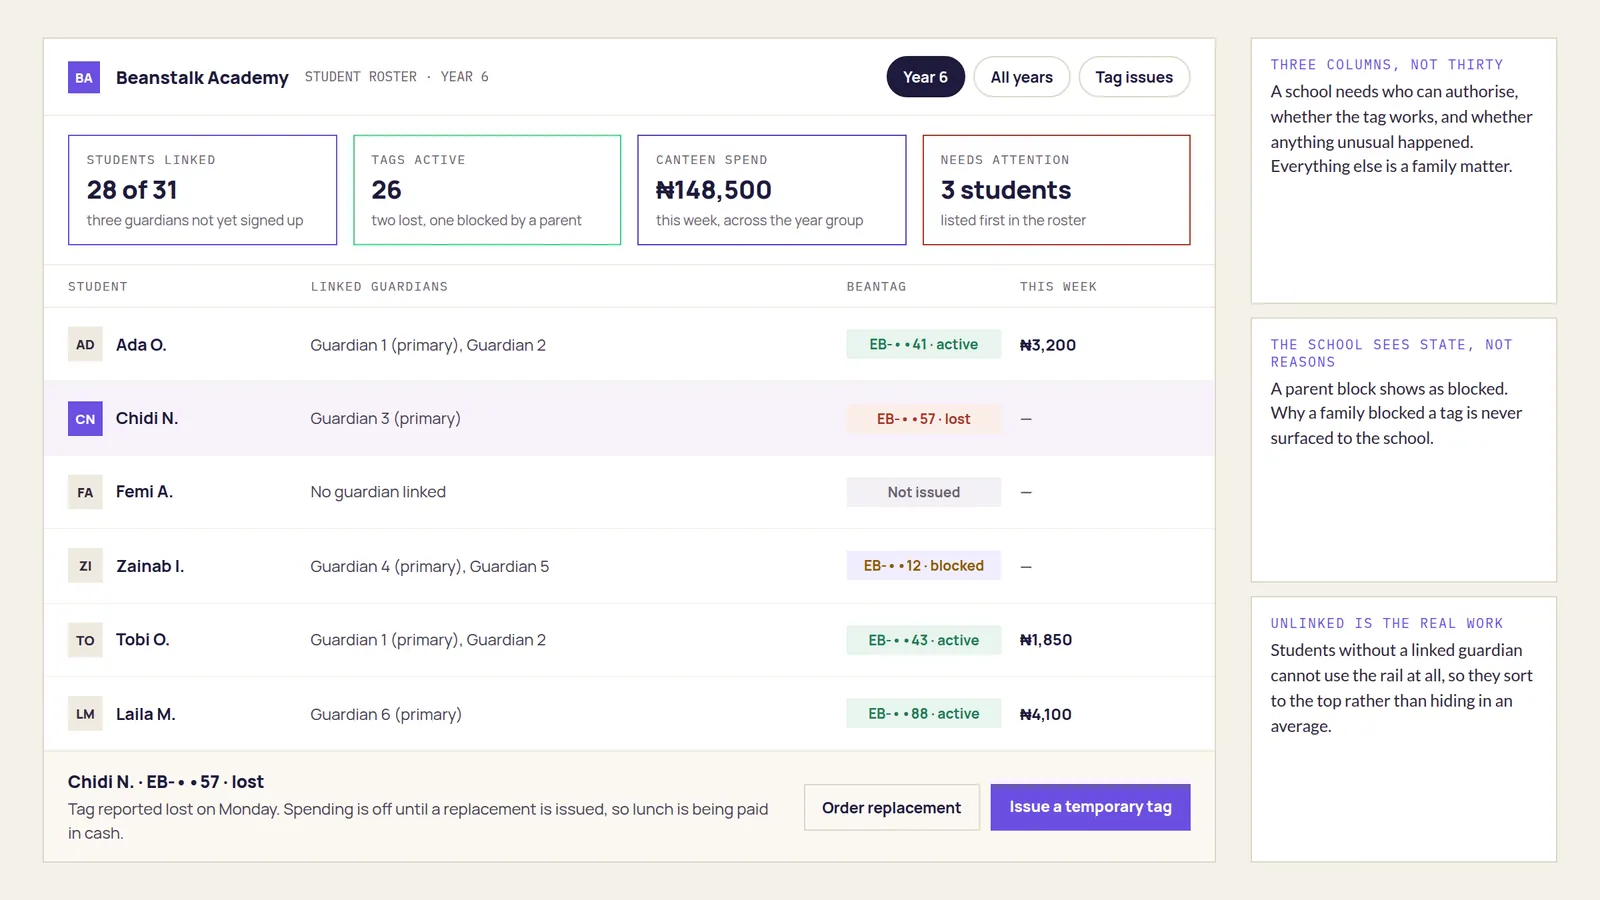The height and width of the screenshot is (900, 1600).
Task: Click the FA avatar for Femi A.
Action: click(85, 492)
